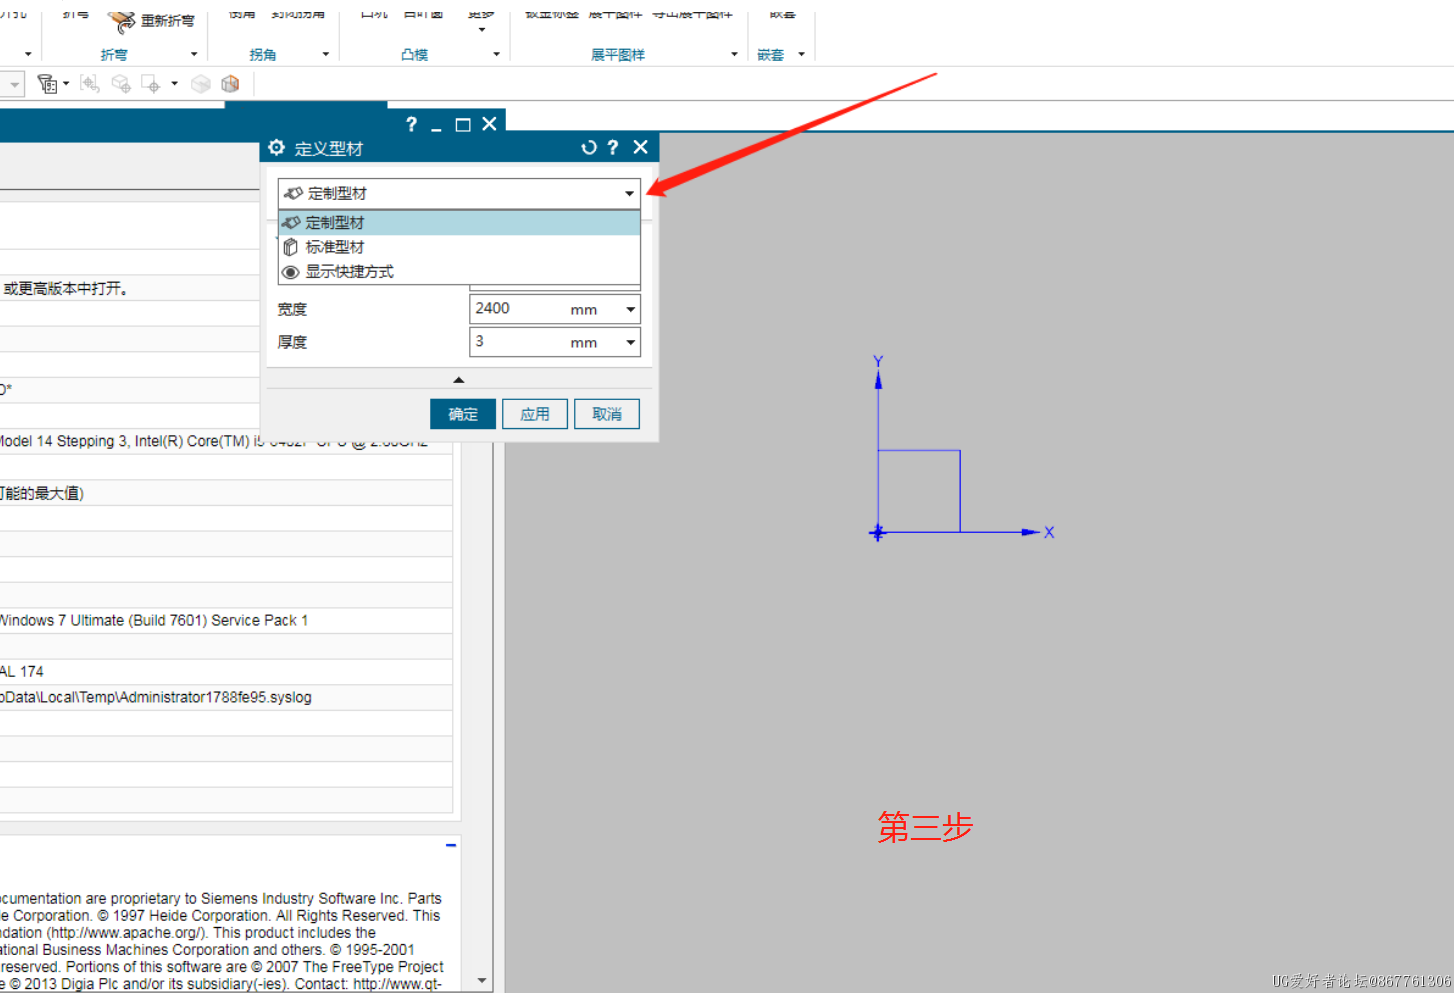Click the Windows 7 Ultimate information row
Viewport: 1454px width, 993px height.
click(x=226, y=621)
